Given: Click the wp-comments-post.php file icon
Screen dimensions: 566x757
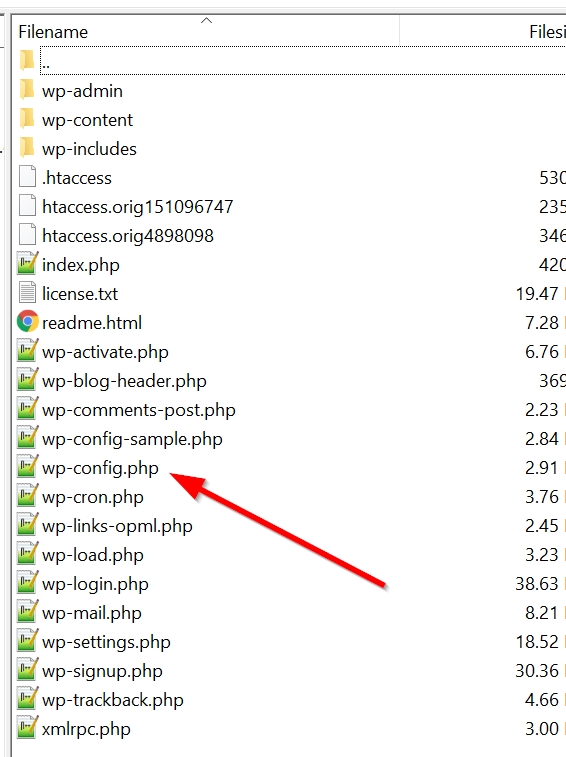Looking at the screenshot, I should [27, 408].
